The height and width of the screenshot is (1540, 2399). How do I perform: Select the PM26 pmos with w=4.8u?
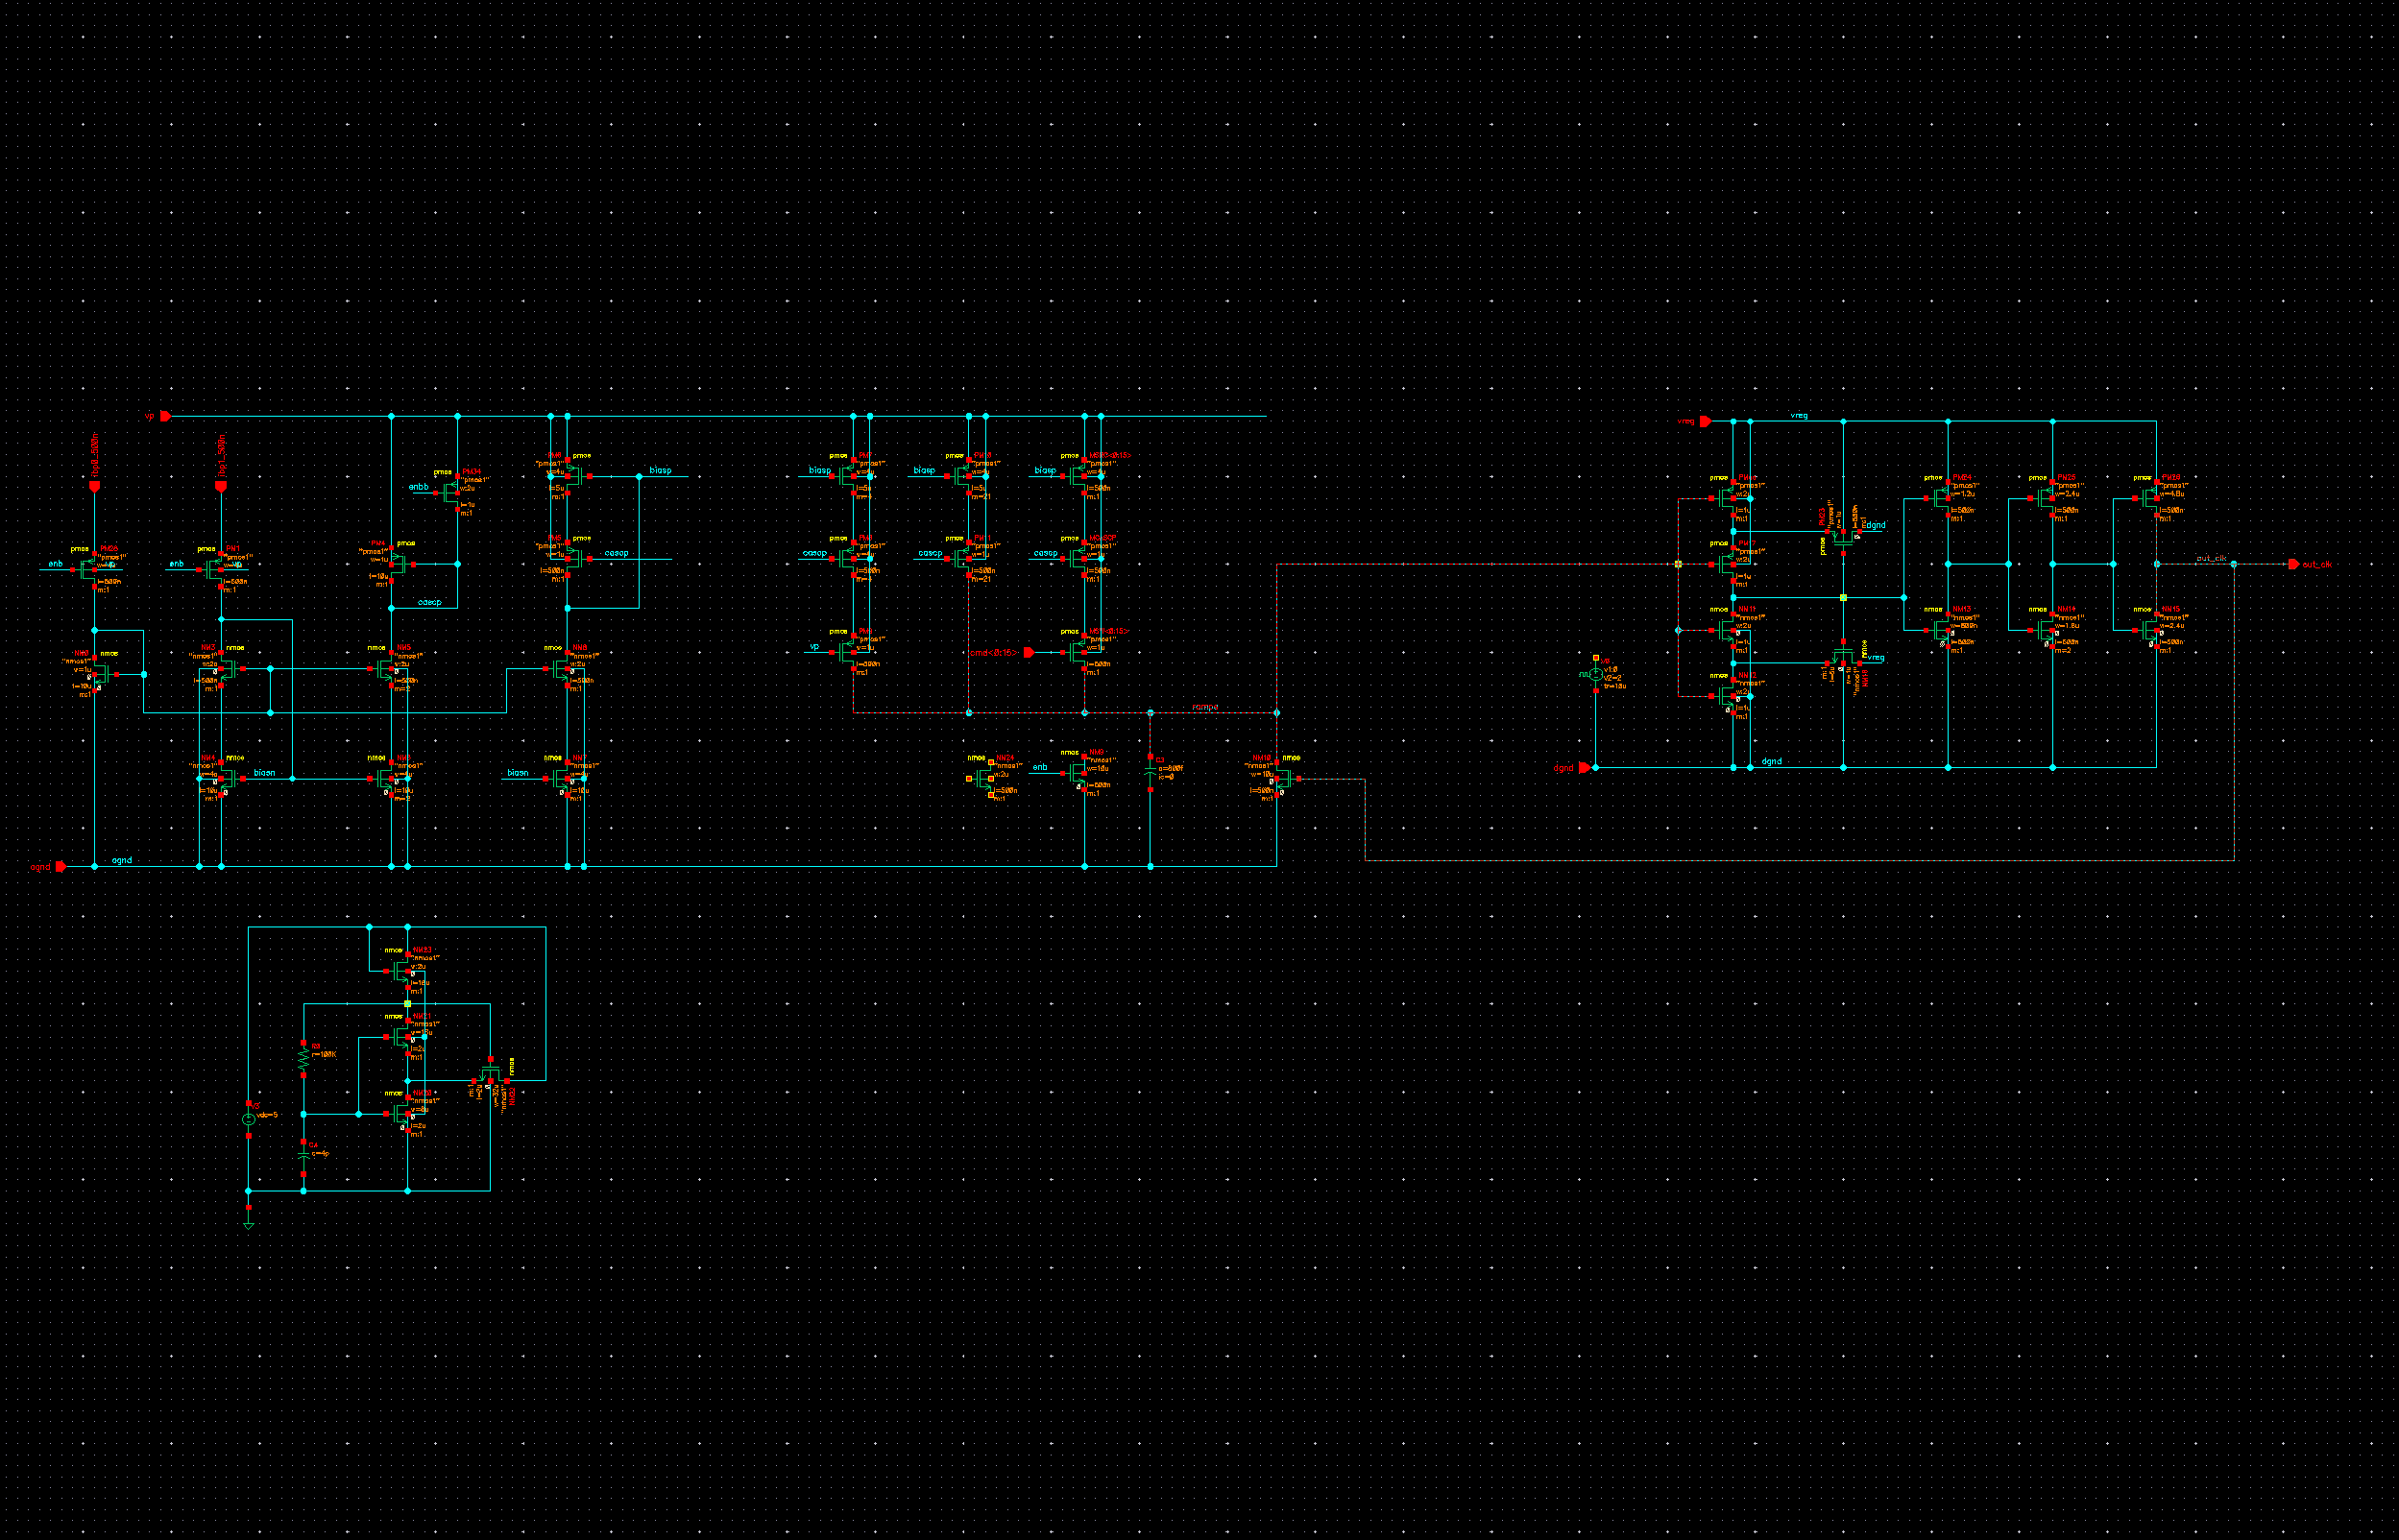tap(2150, 498)
